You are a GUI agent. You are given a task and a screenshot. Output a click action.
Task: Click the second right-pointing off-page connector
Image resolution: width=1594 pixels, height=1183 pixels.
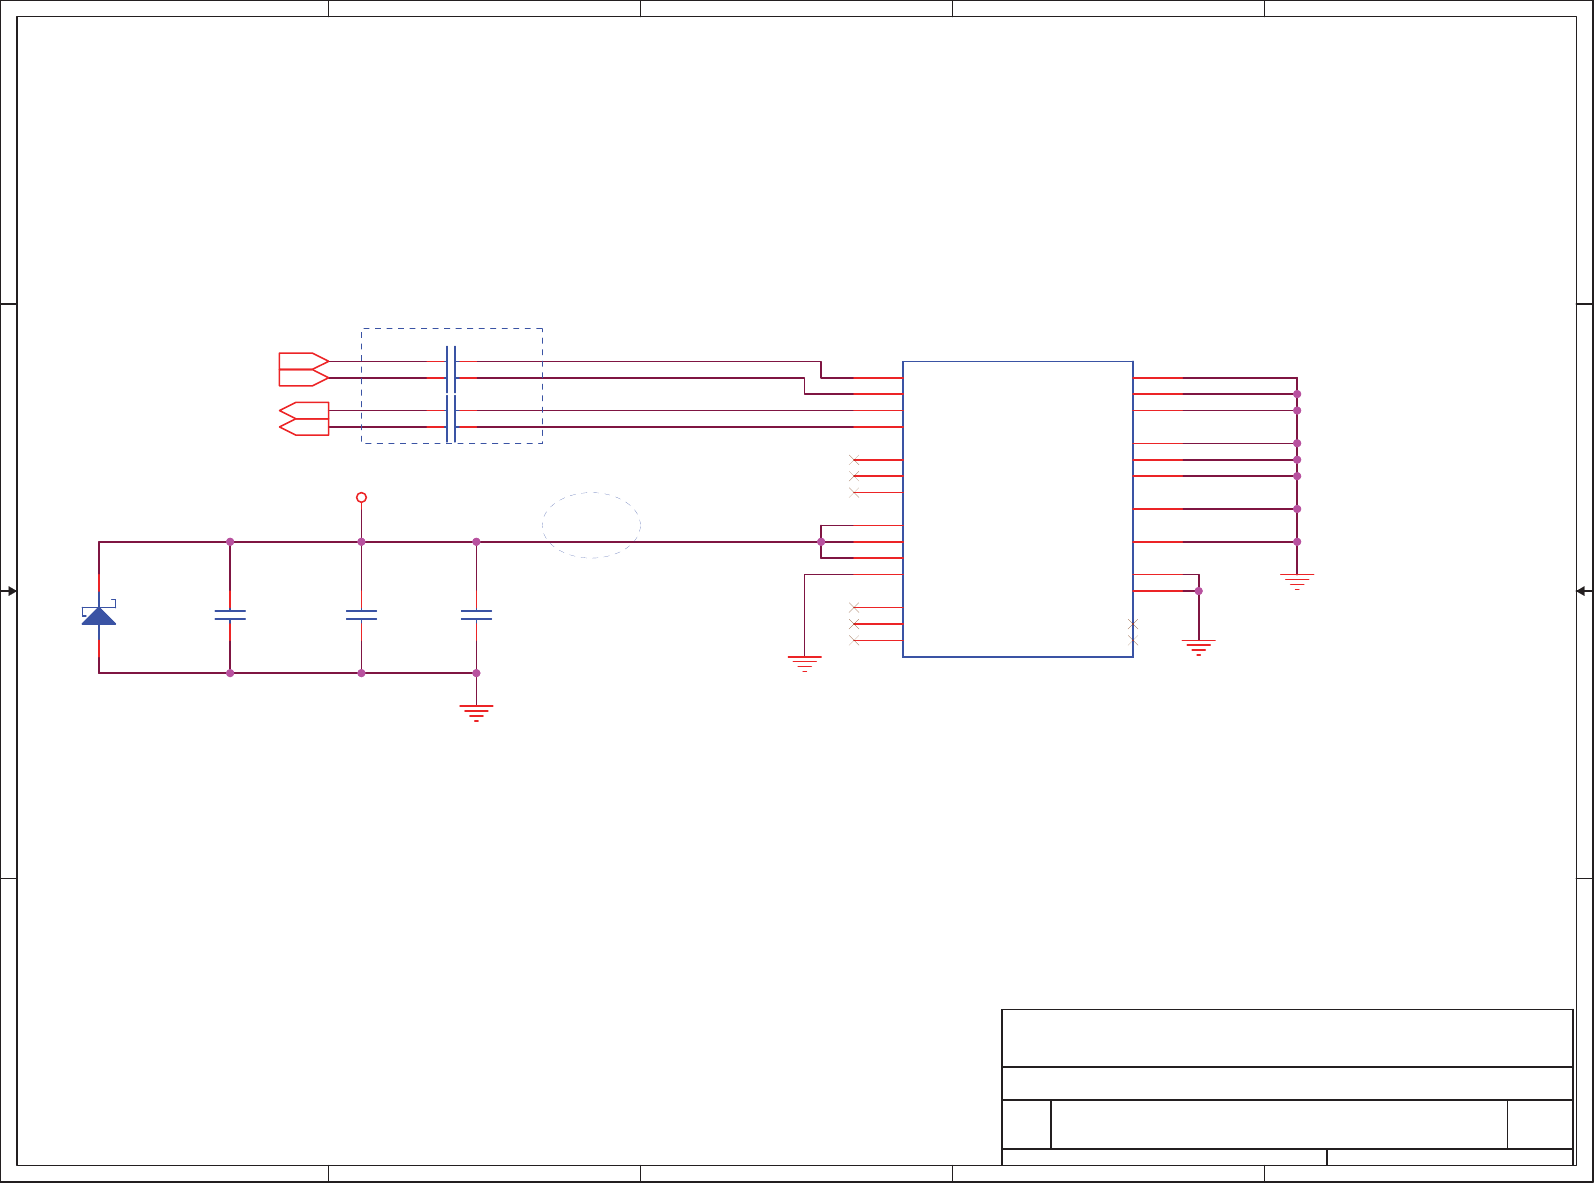click(x=304, y=377)
